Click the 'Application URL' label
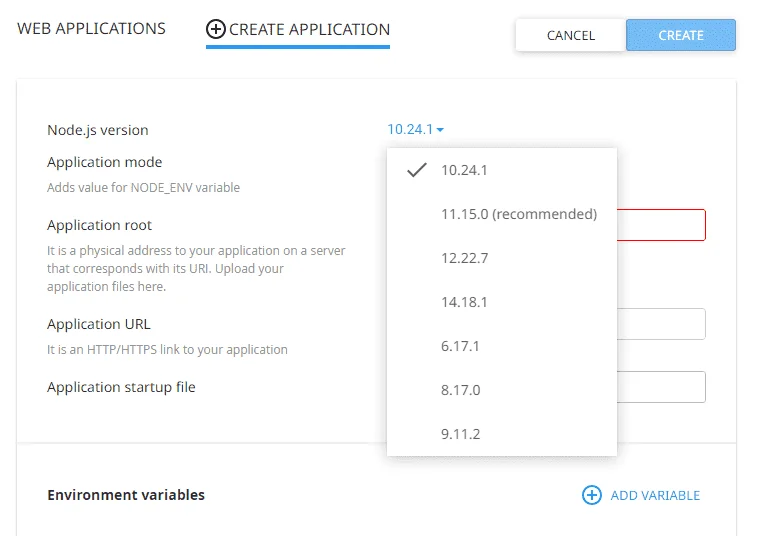The width and height of the screenshot is (758, 536). coord(99,324)
